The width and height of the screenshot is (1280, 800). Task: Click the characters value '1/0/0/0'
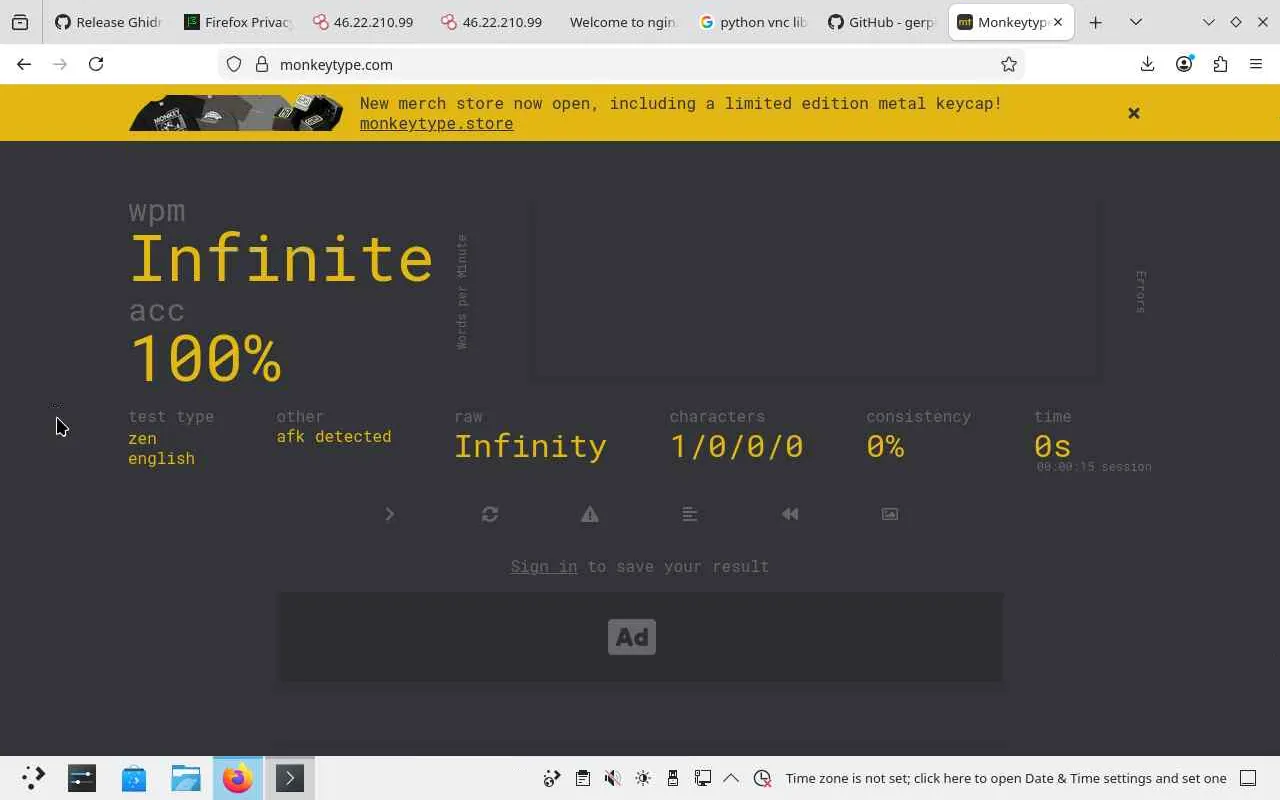pos(736,446)
